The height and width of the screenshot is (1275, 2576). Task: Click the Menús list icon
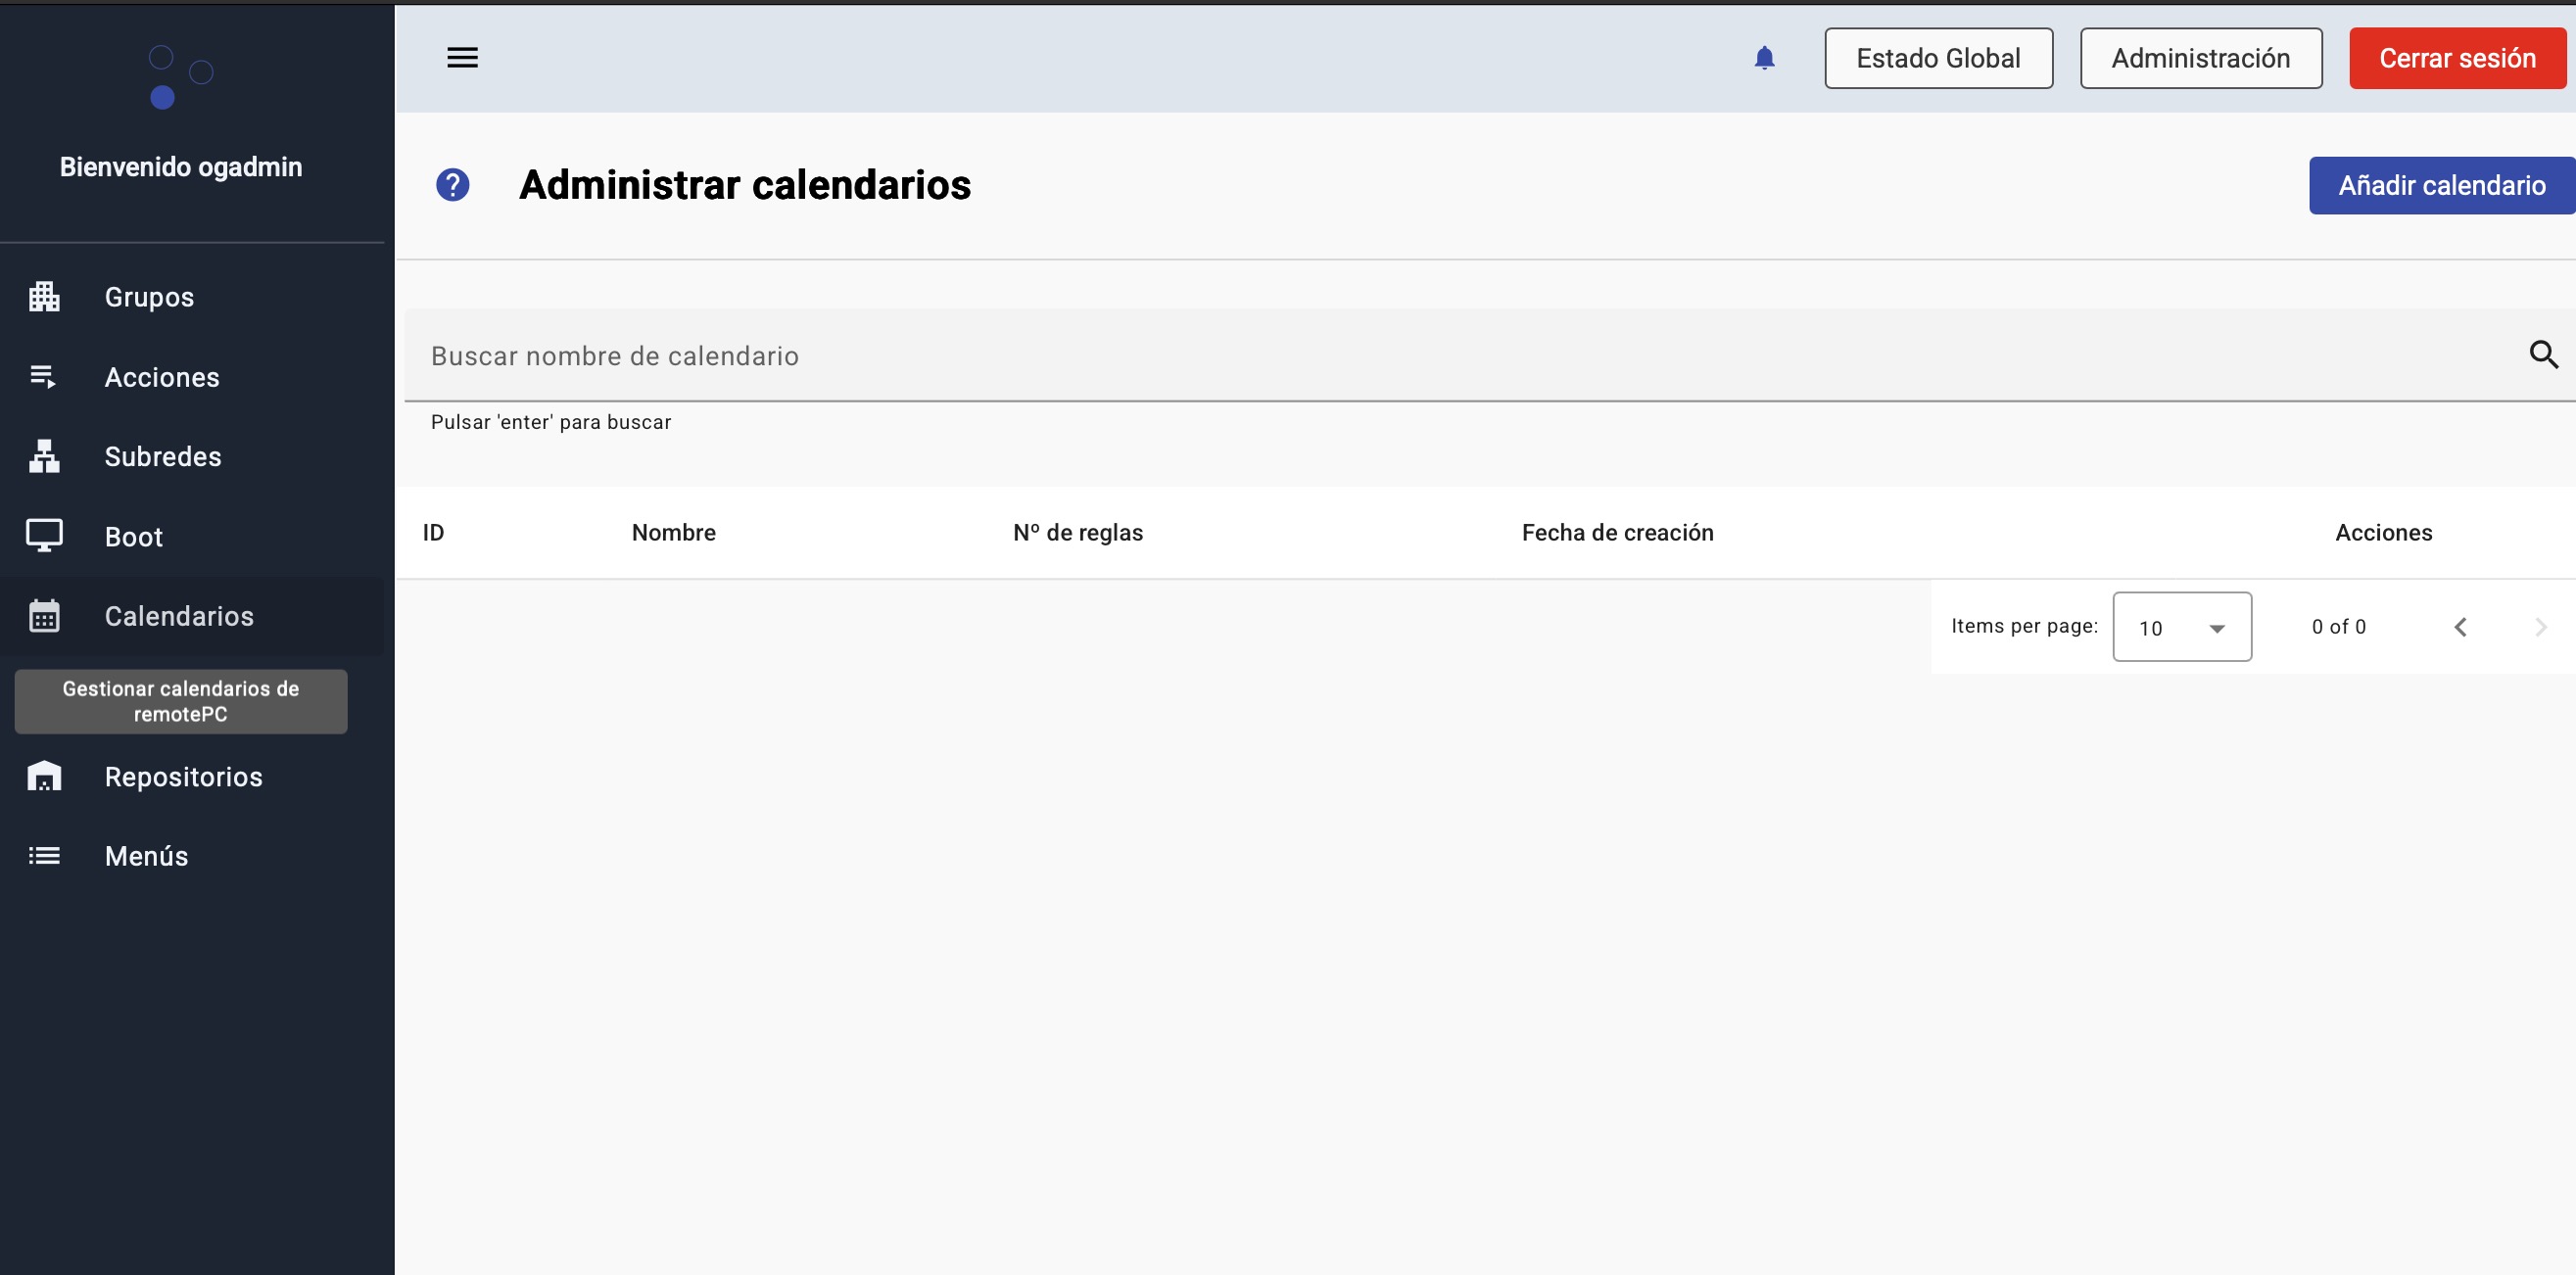click(44, 856)
